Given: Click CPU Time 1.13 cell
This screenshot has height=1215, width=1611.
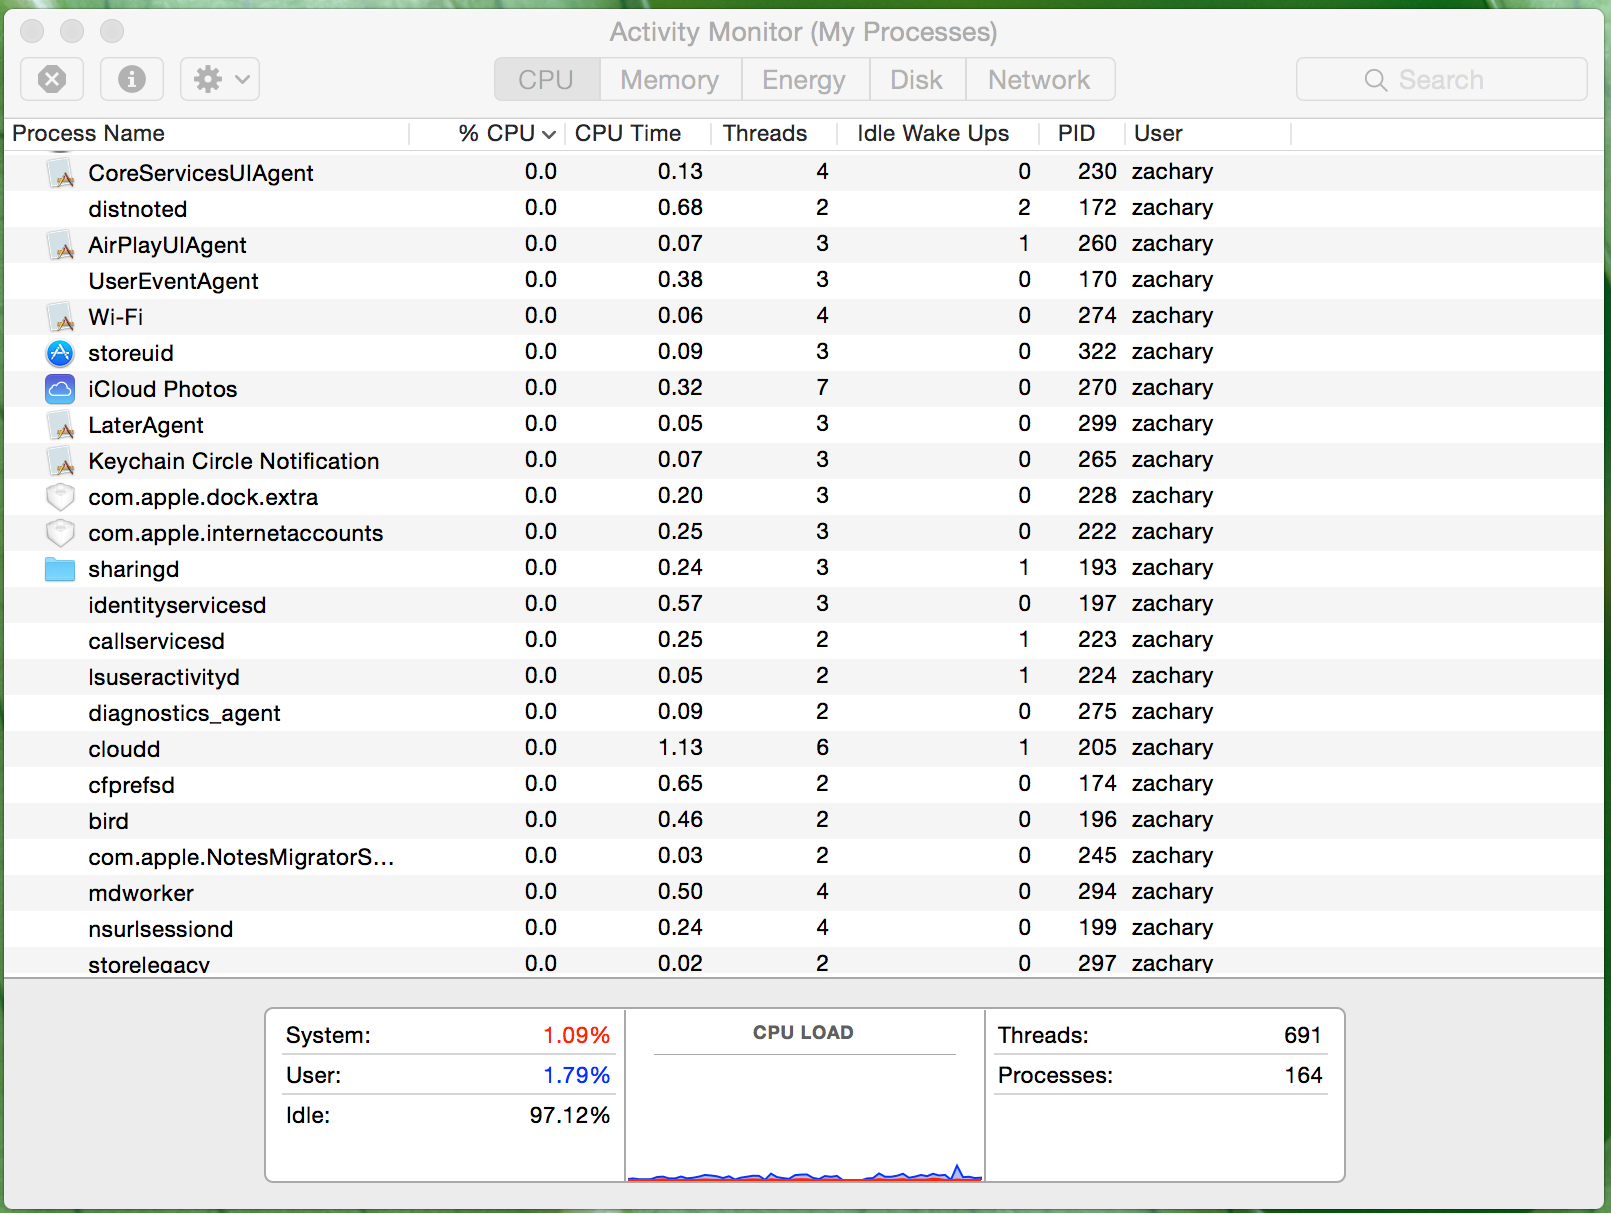Looking at the screenshot, I should 680,747.
